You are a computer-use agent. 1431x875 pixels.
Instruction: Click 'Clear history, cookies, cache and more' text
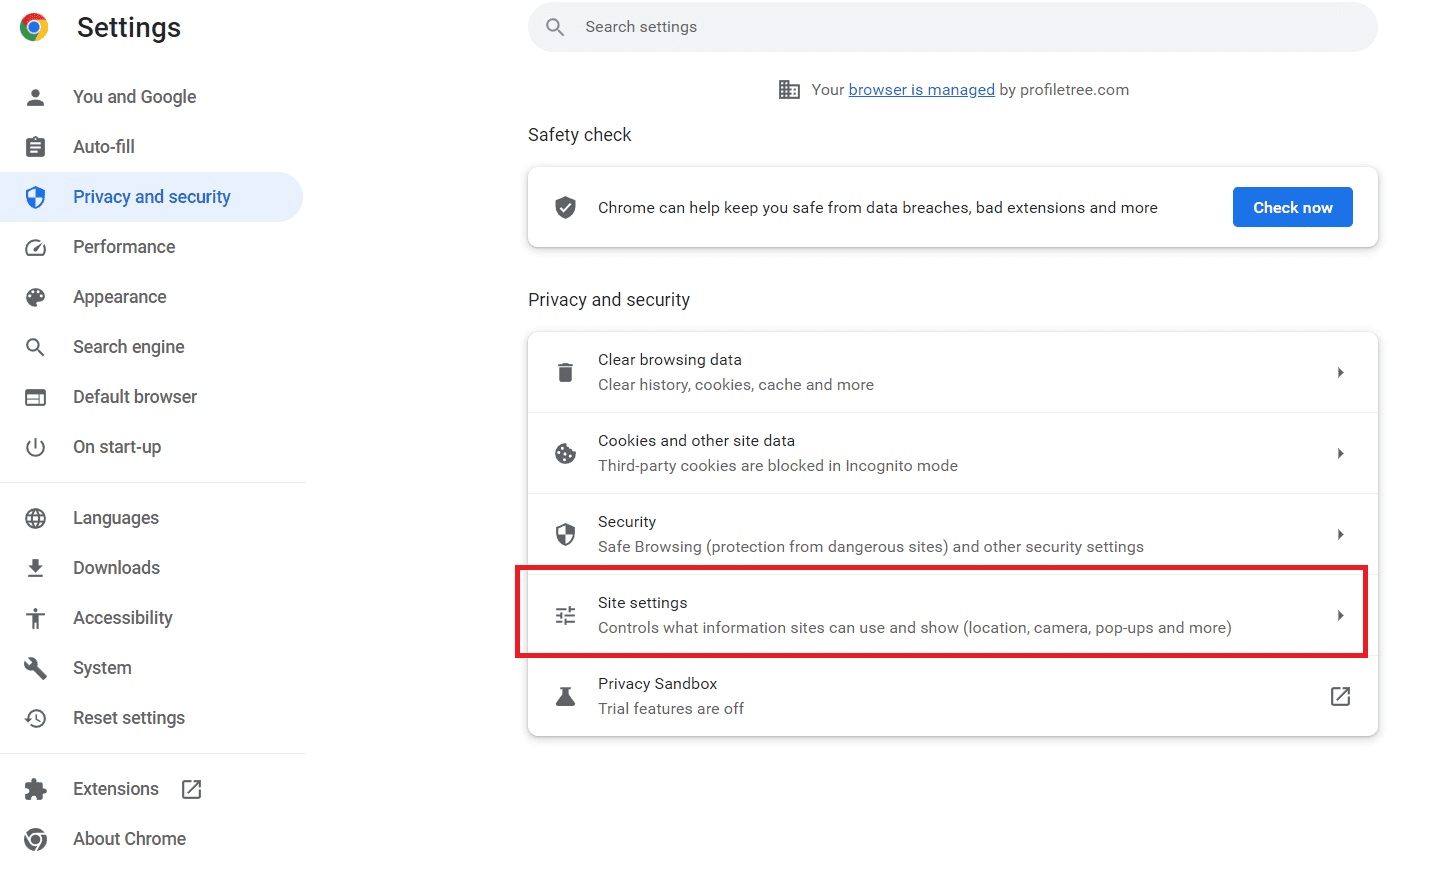[736, 385]
